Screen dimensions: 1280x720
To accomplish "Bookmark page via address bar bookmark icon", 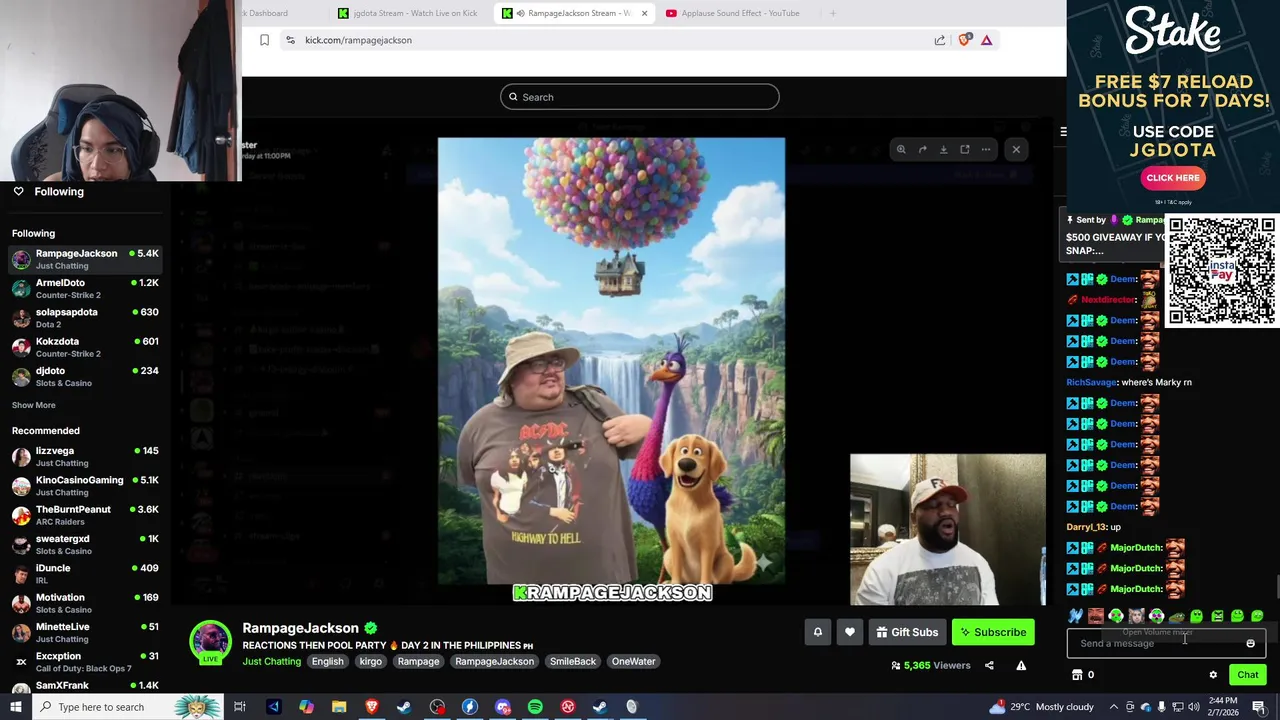I will pos(264,40).
